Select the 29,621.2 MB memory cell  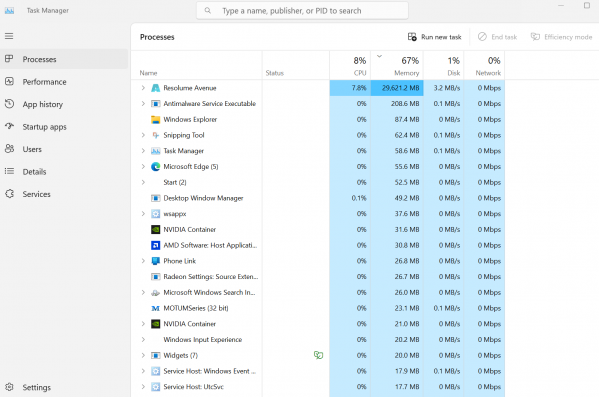point(397,88)
